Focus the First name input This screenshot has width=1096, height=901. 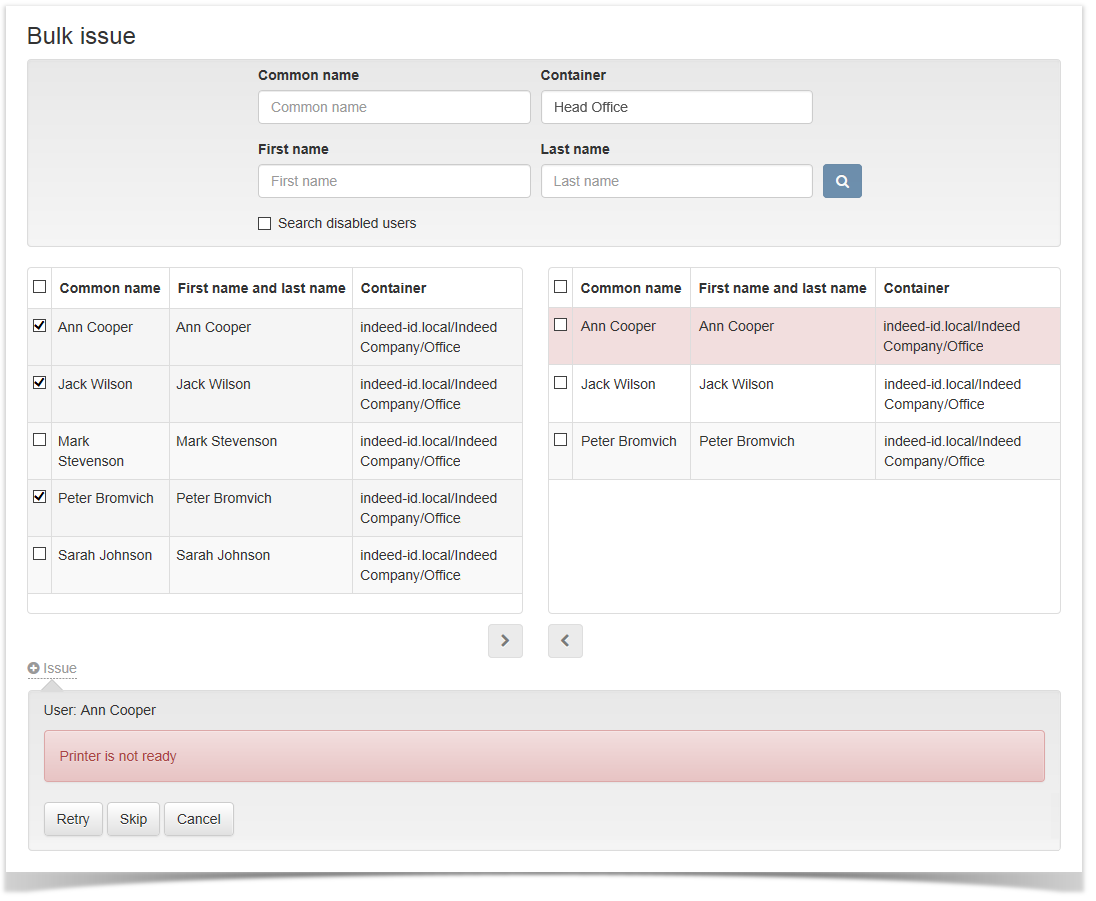coord(393,181)
